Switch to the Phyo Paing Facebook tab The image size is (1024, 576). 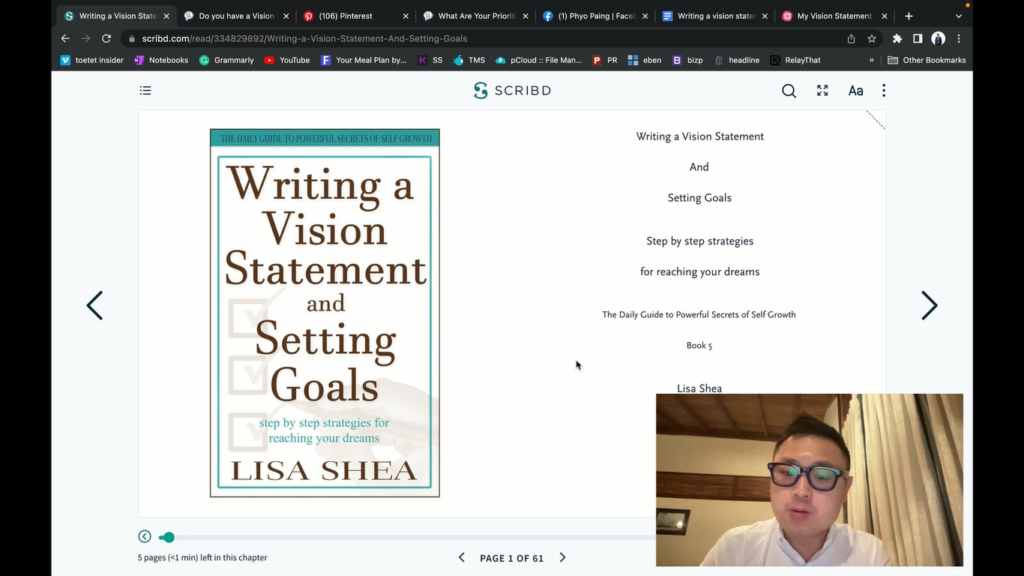click(x=594, y=16)
